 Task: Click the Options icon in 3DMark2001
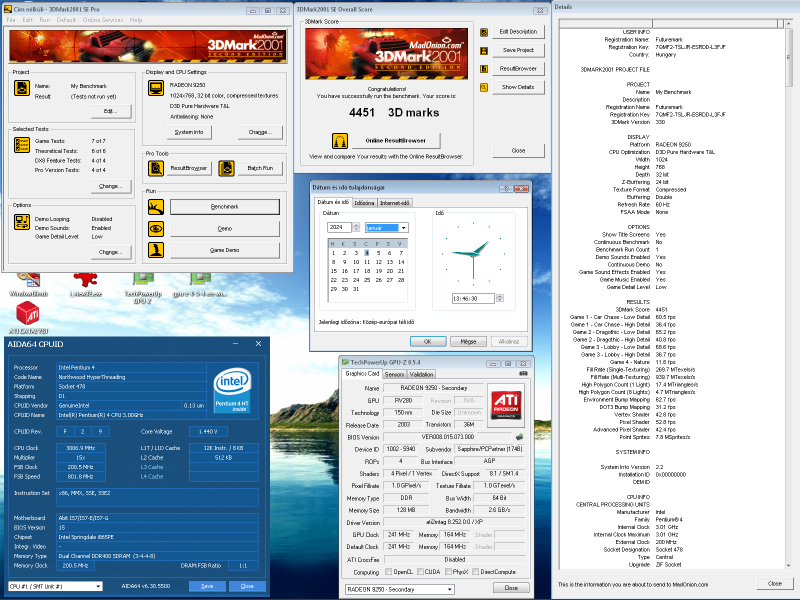pos(21,222)
